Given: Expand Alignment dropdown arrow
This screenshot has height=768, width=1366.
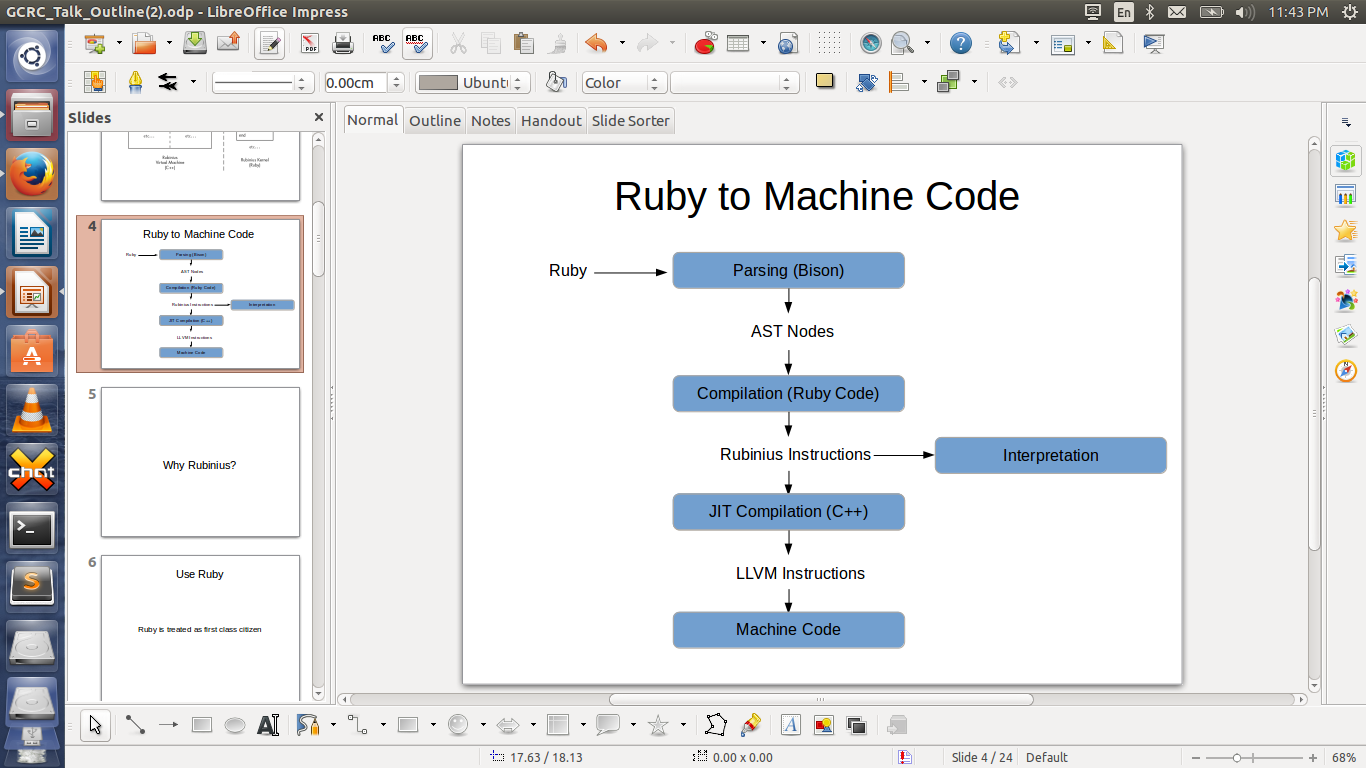Looking at the screenshot, I should 924,82.
